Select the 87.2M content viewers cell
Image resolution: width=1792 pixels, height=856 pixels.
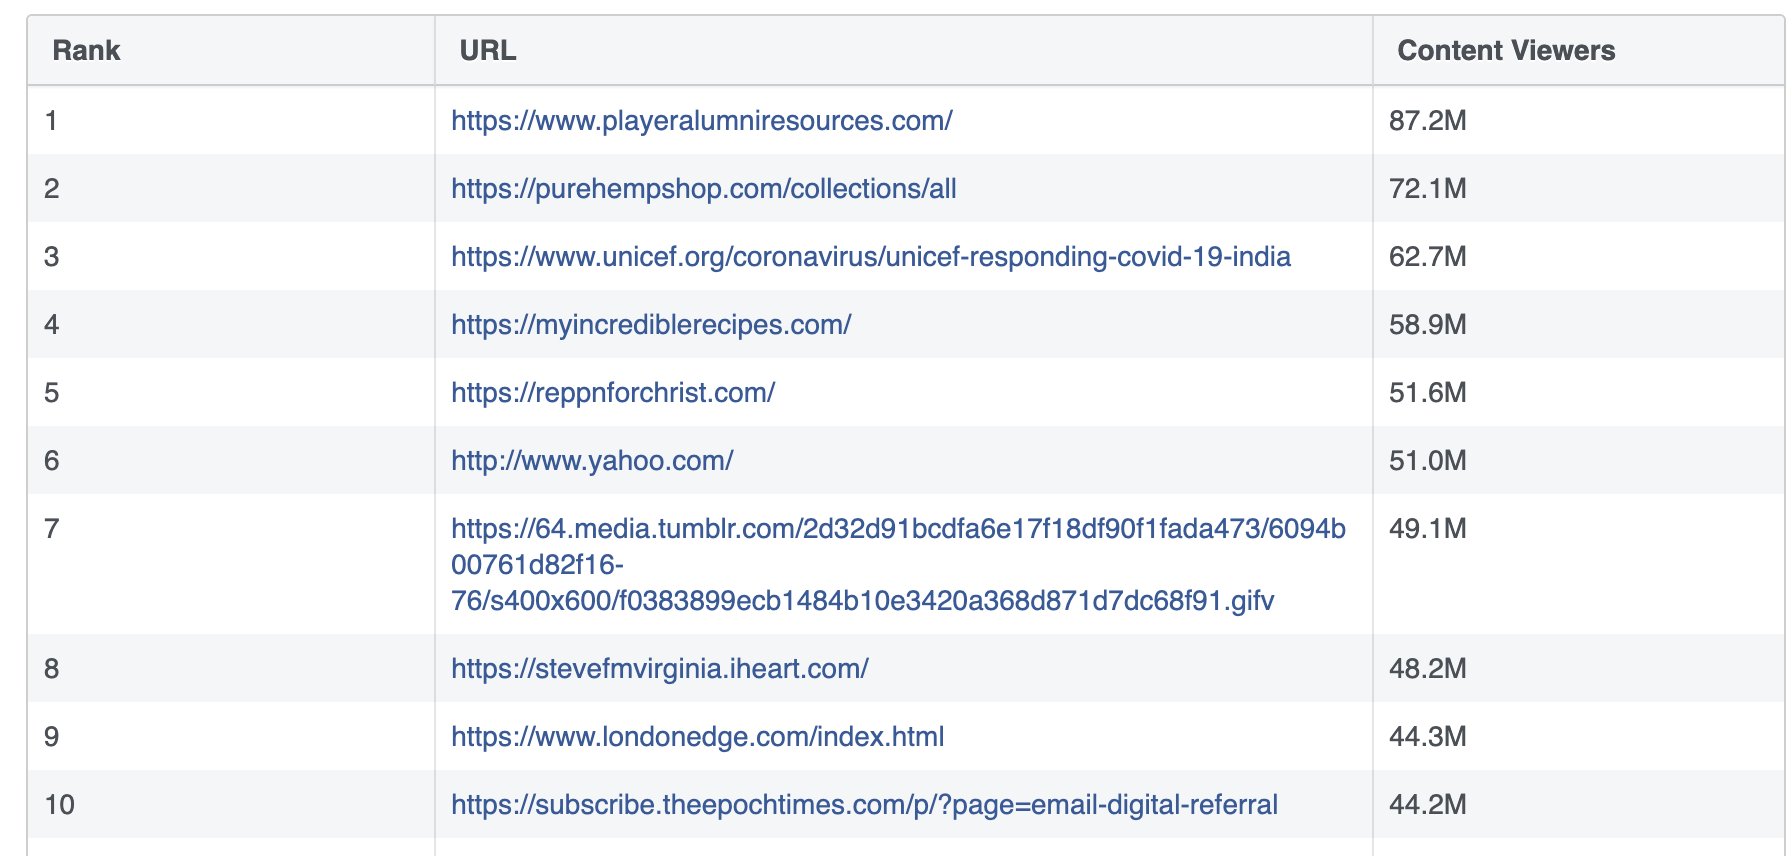[1427, 121]
